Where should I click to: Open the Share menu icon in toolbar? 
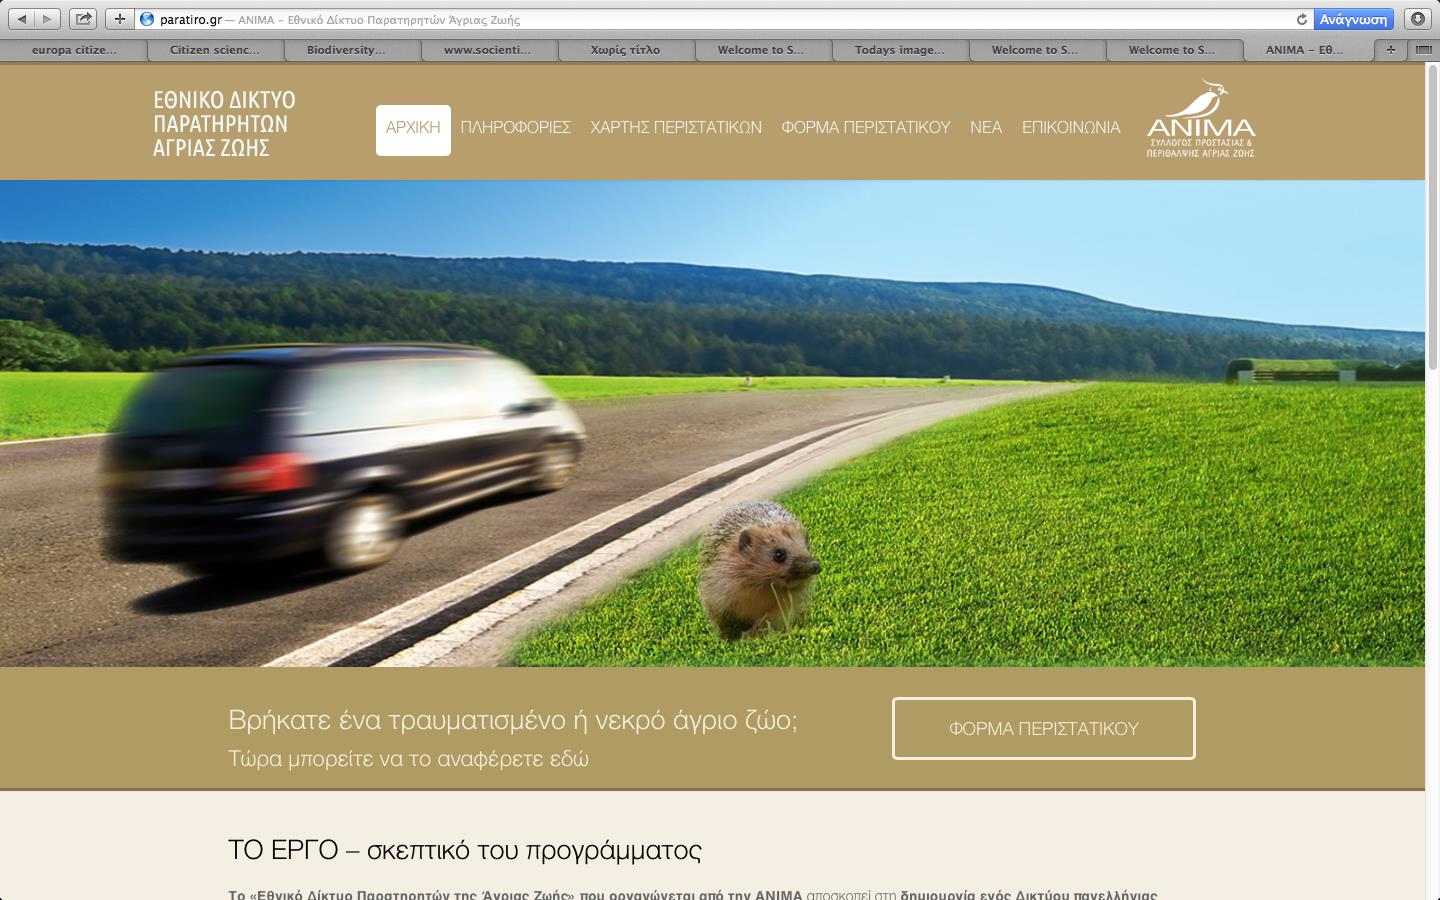(84, 19)
